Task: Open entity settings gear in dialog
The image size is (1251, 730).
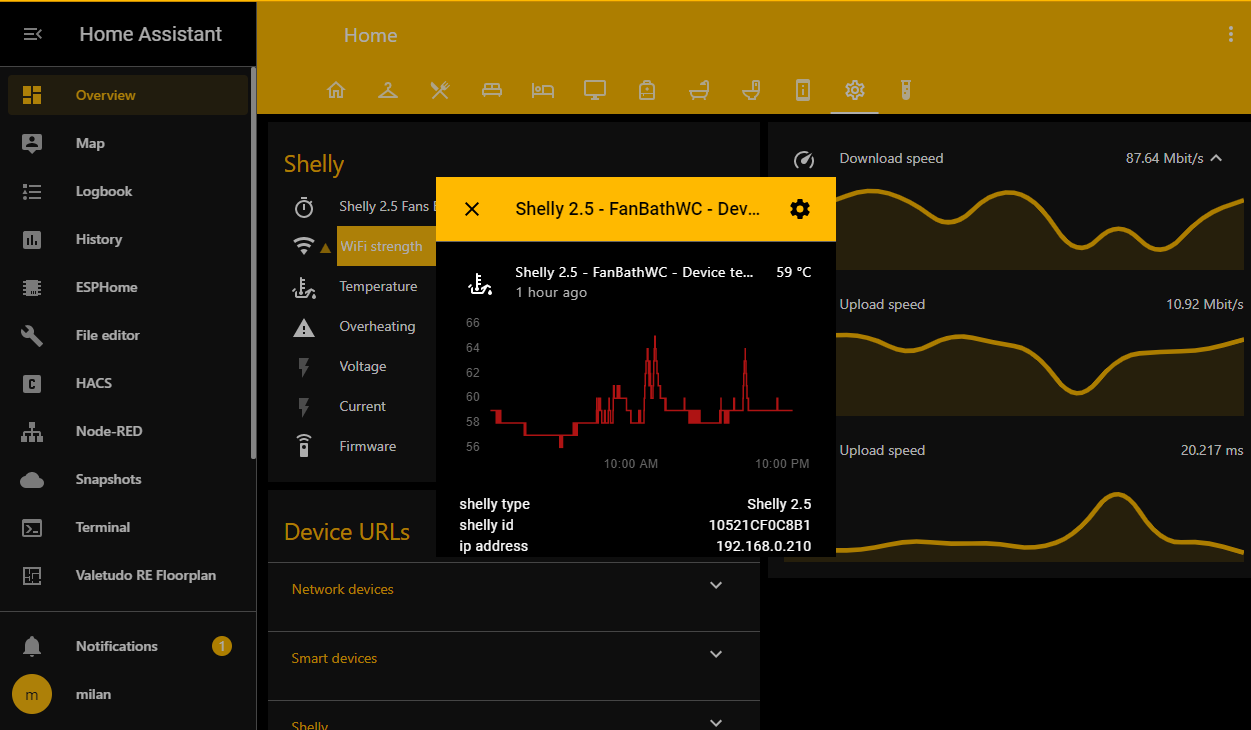Action: coord(799,209)
